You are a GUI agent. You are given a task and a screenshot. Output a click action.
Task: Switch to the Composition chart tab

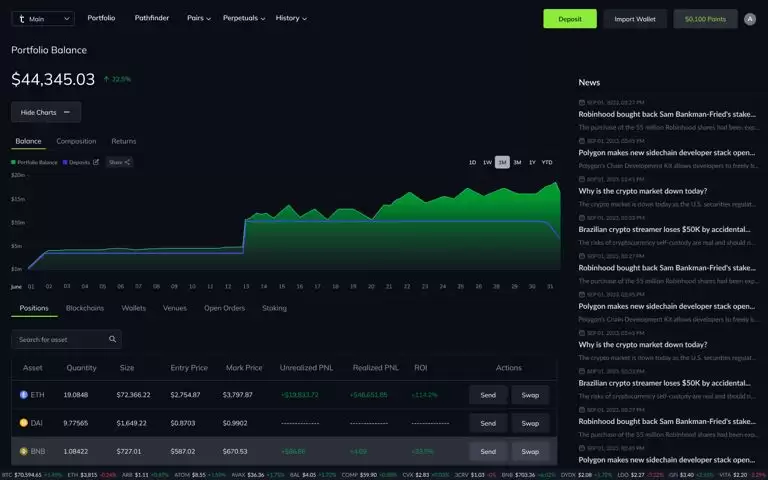pyautogui.click(x=76, y=141)
